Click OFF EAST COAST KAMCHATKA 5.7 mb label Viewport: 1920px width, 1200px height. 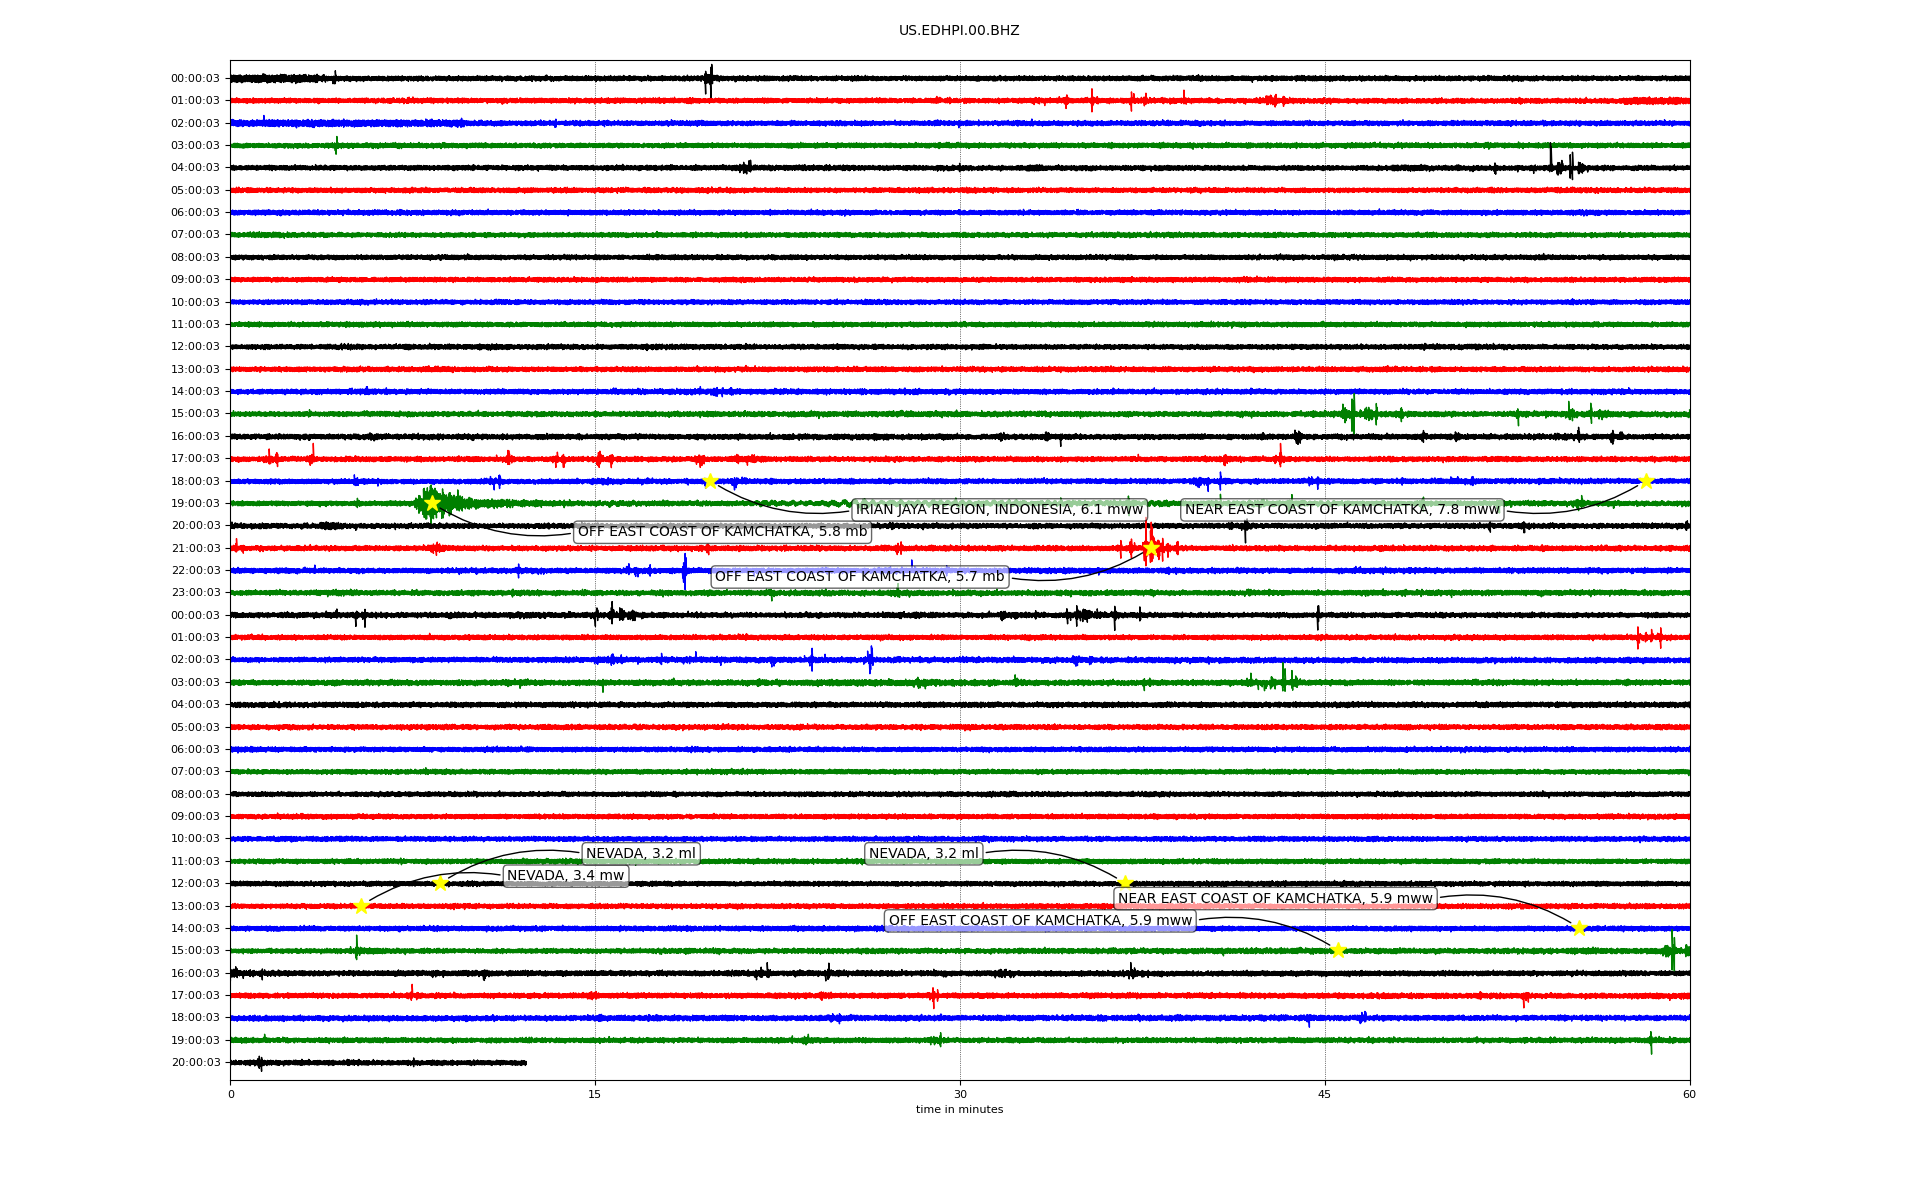tap(859, 576)
